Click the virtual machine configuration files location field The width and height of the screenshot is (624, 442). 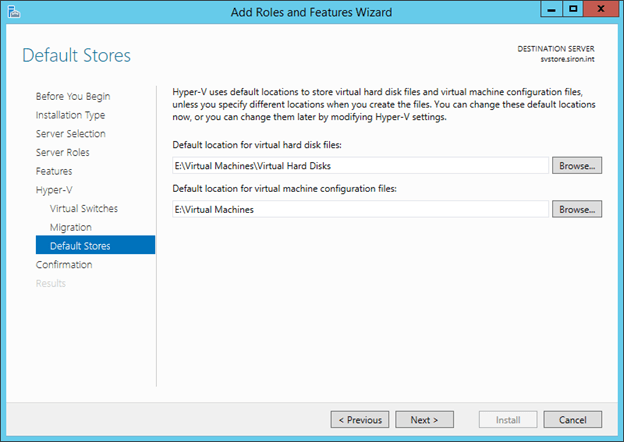(360, 210)
